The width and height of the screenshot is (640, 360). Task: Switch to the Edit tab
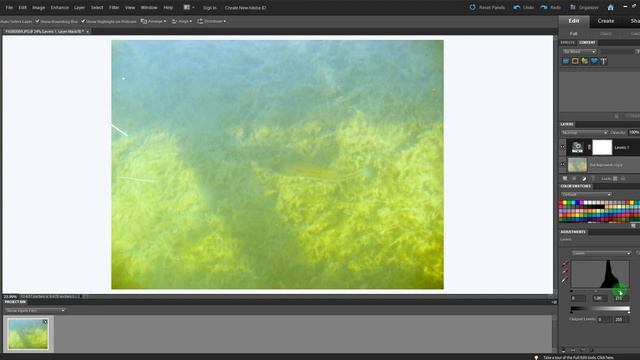[x=573, y=21]
